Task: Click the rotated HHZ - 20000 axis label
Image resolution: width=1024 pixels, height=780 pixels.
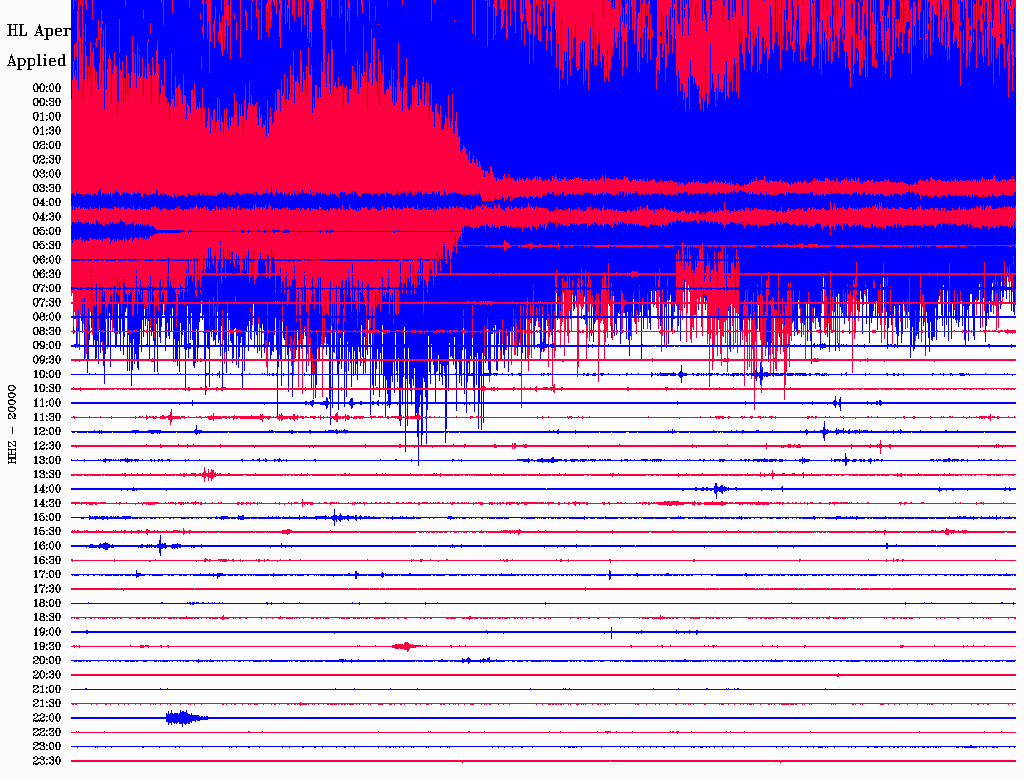Action: tap(12, 425)
